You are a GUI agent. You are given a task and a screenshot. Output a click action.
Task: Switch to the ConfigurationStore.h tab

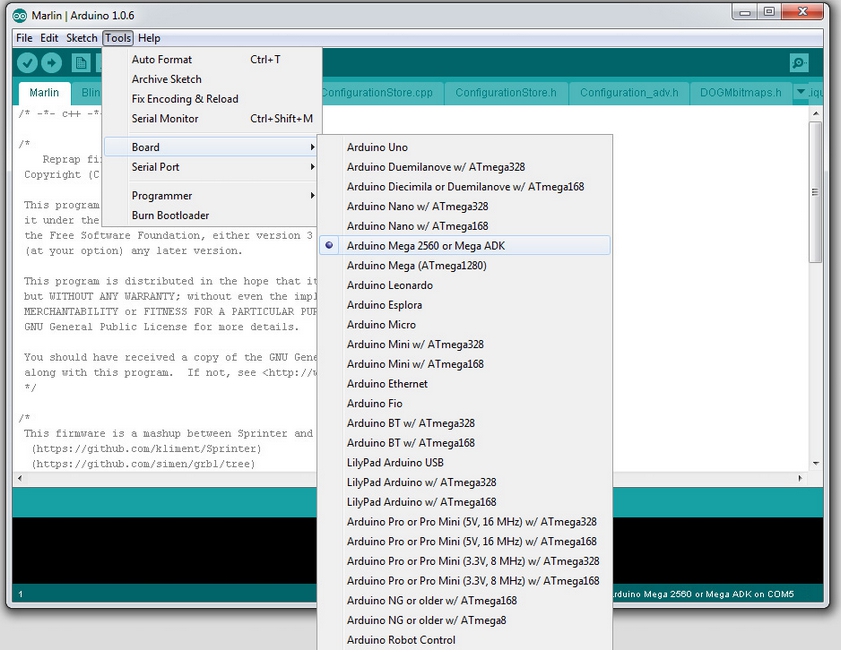click(506, 93)
